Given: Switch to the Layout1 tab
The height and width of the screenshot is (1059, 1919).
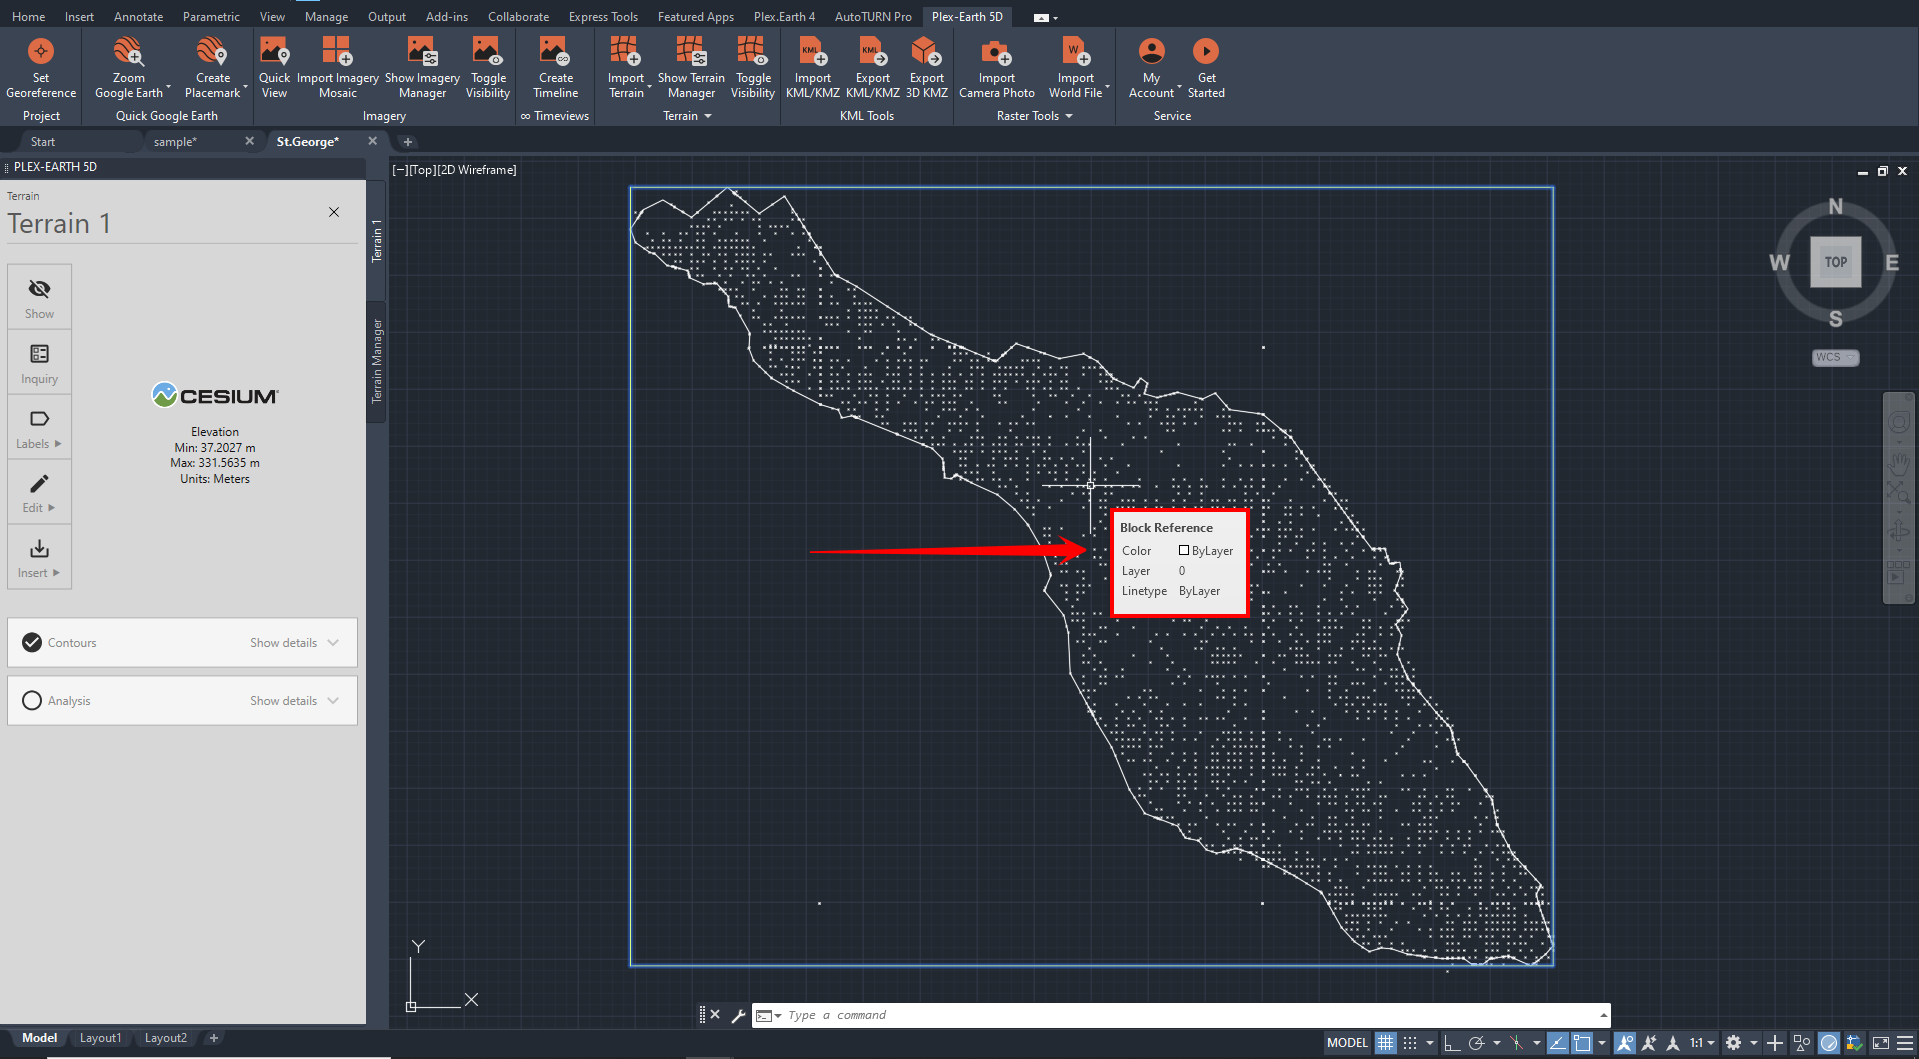Looking at the screenshot, I should click(x=100, y=1038).
